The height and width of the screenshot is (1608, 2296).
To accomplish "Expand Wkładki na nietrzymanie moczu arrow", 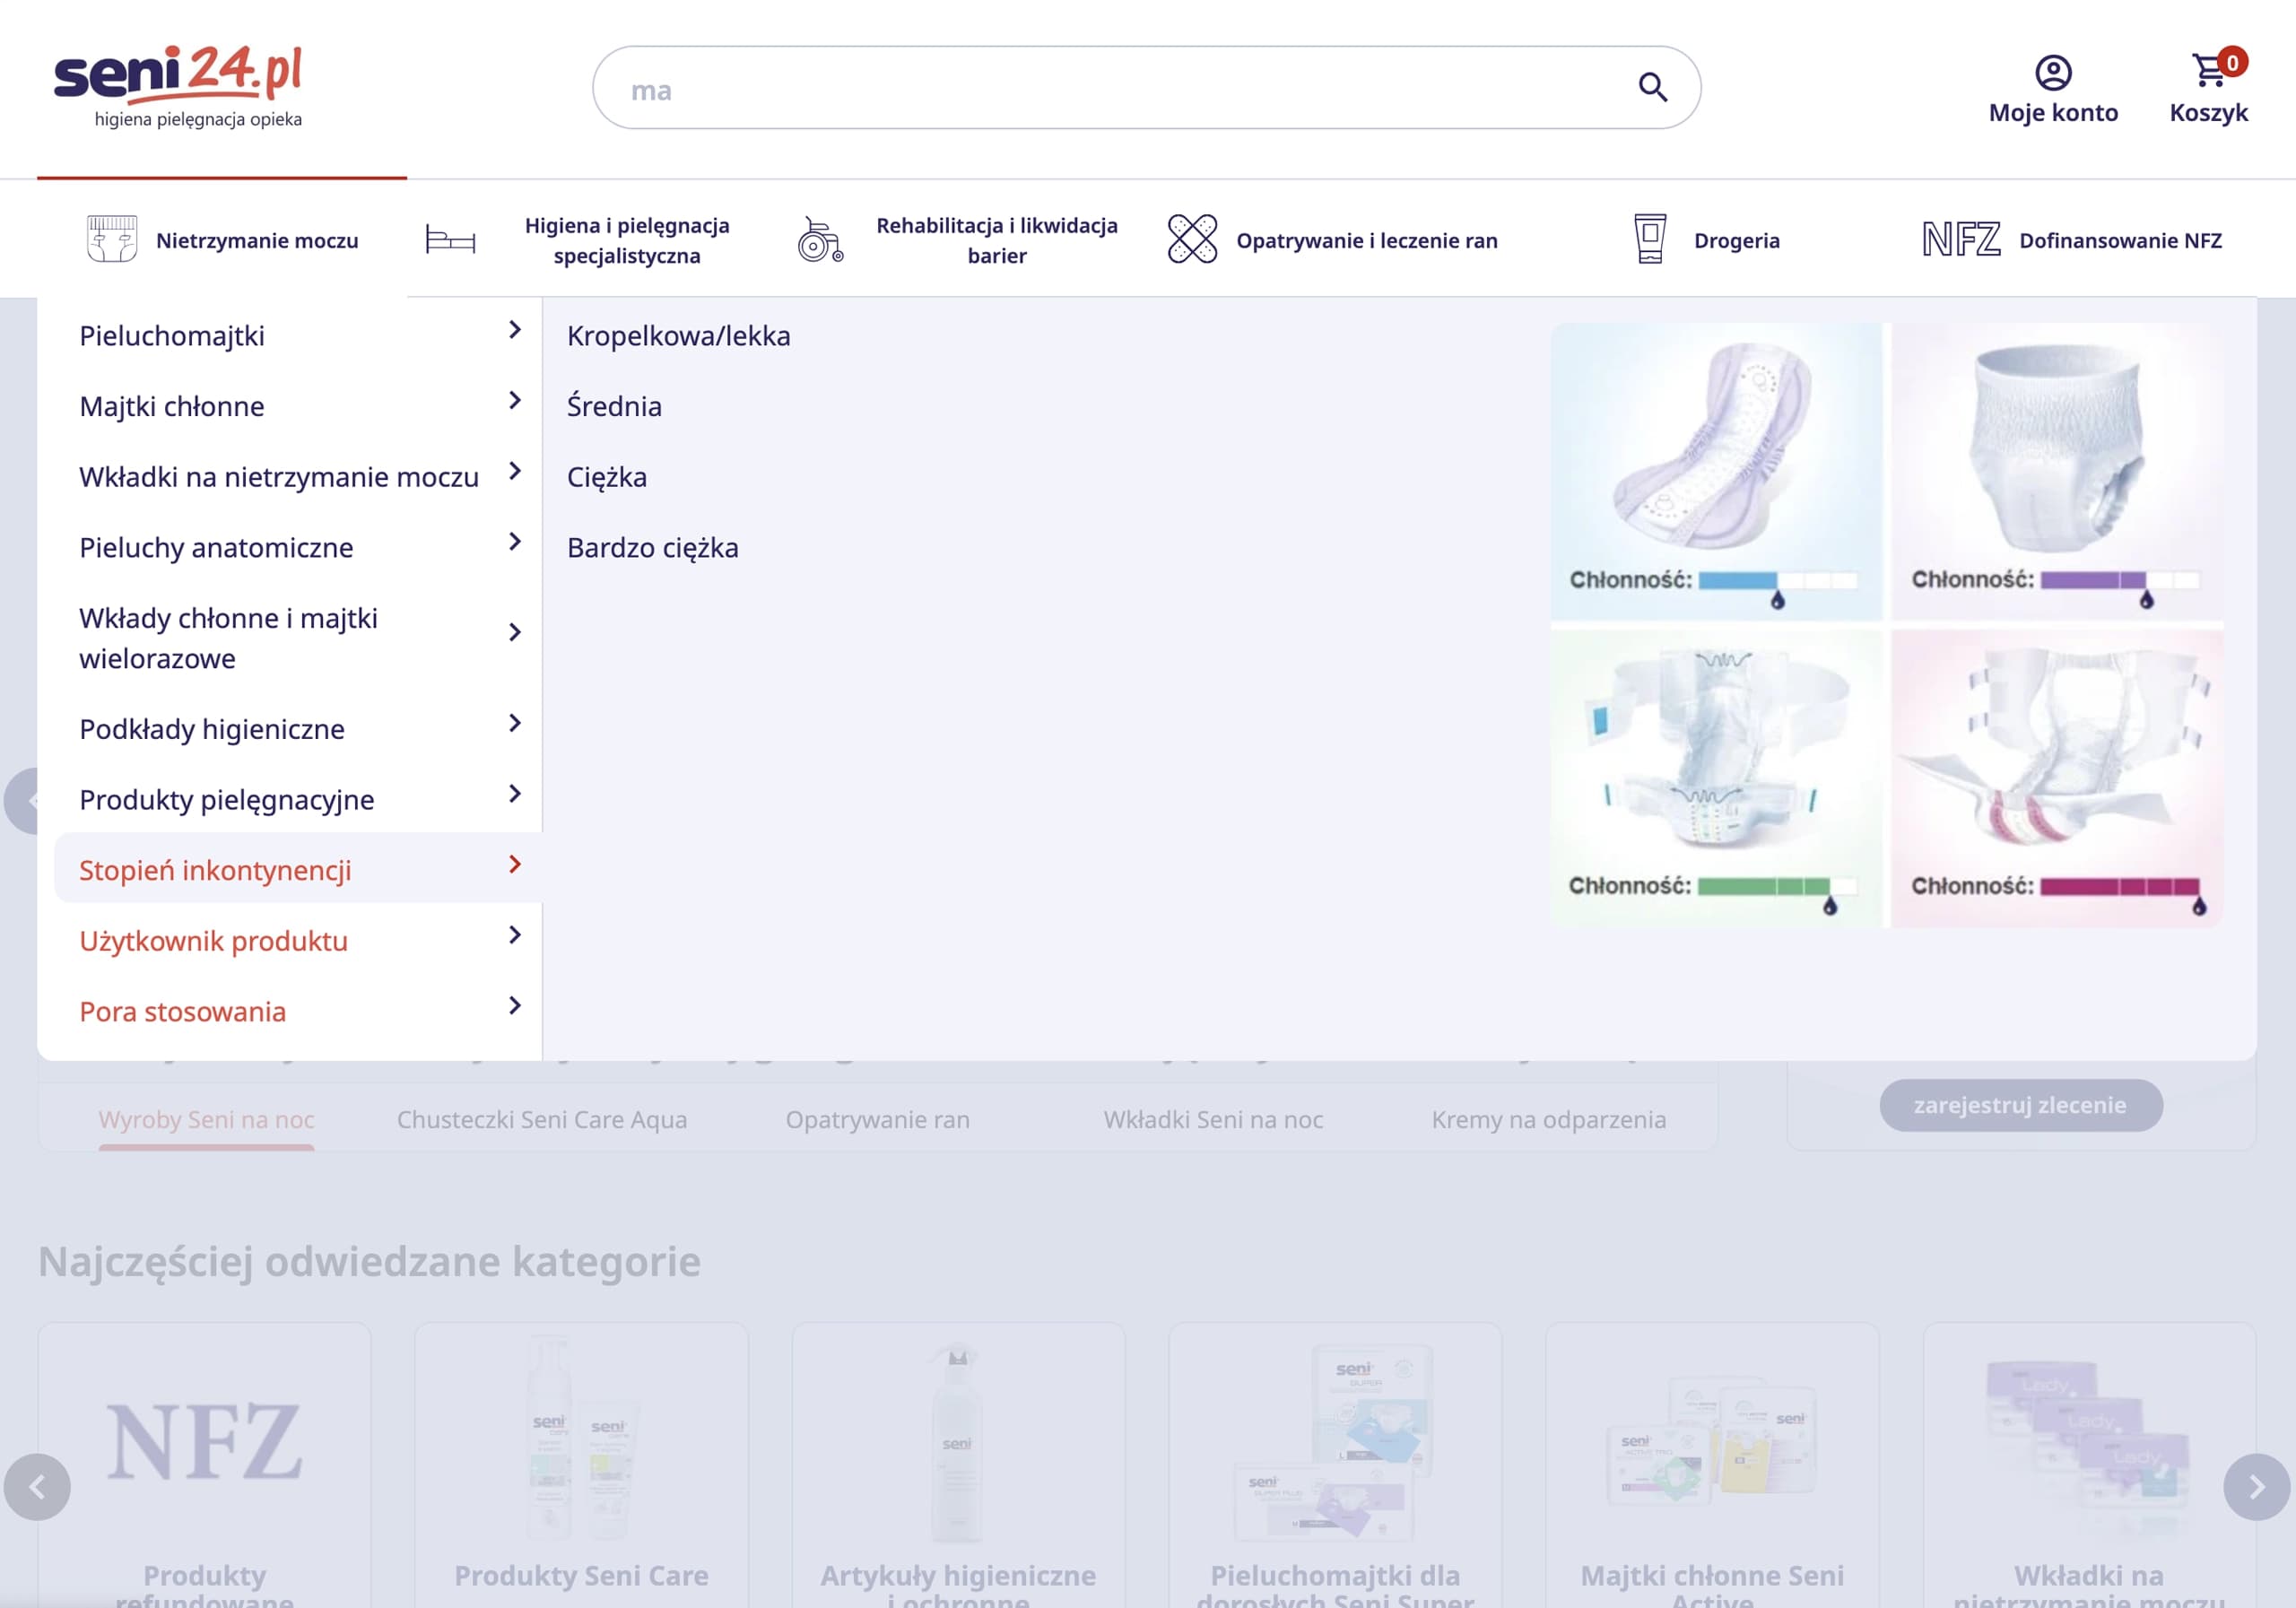I will tap(515, 471).
